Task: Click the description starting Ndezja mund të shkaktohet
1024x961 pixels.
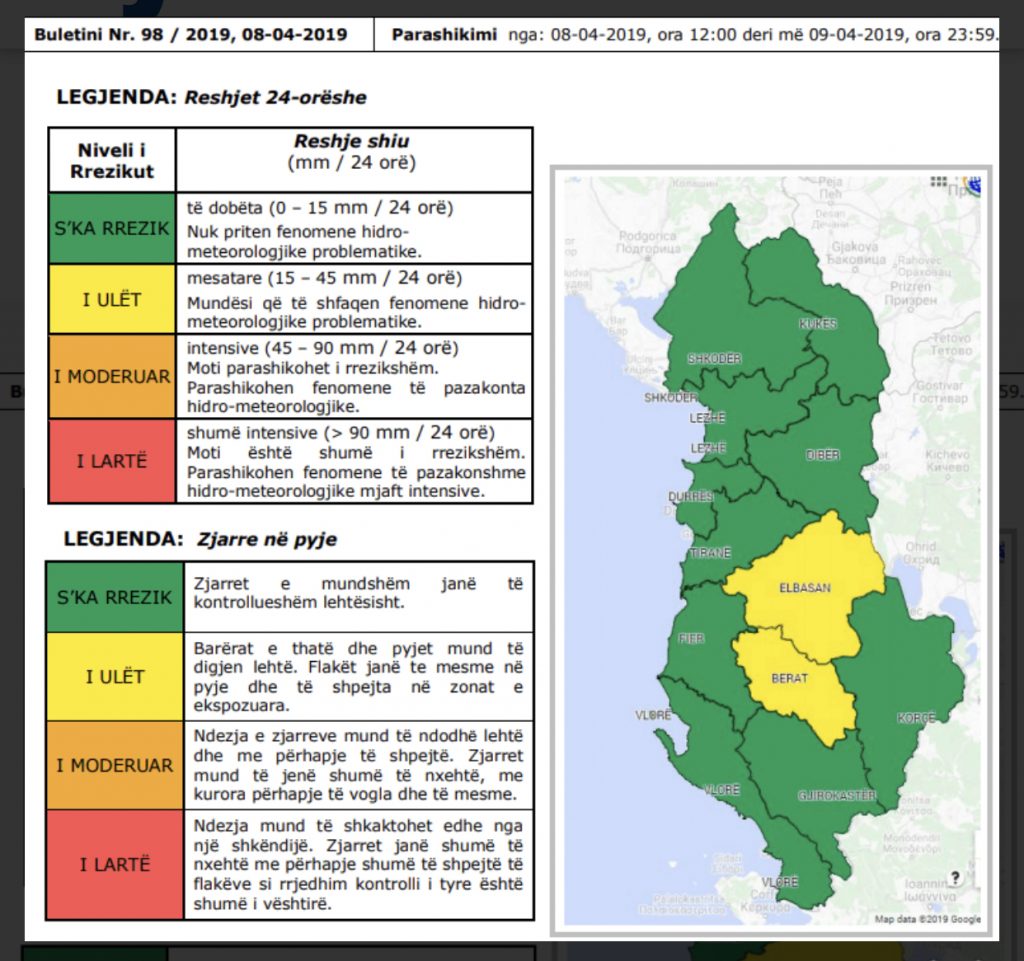Action: tap(358, 864)
